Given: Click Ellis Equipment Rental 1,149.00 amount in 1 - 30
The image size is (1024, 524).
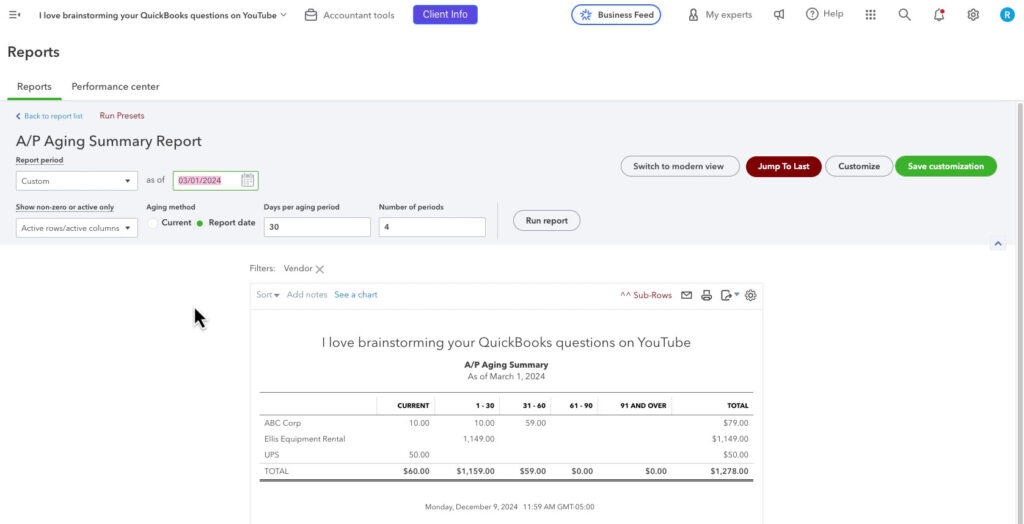Looking at the screenshot, I should pos(479,439).
